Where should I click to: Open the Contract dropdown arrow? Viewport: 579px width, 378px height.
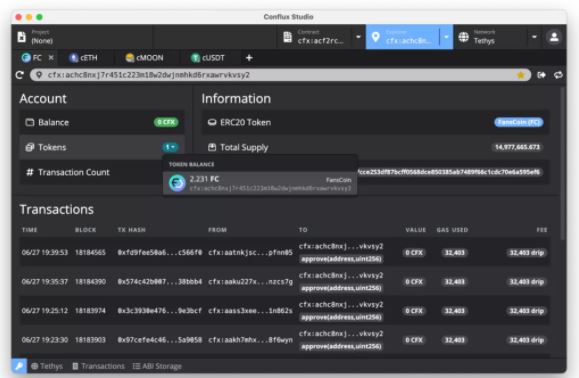358,37
